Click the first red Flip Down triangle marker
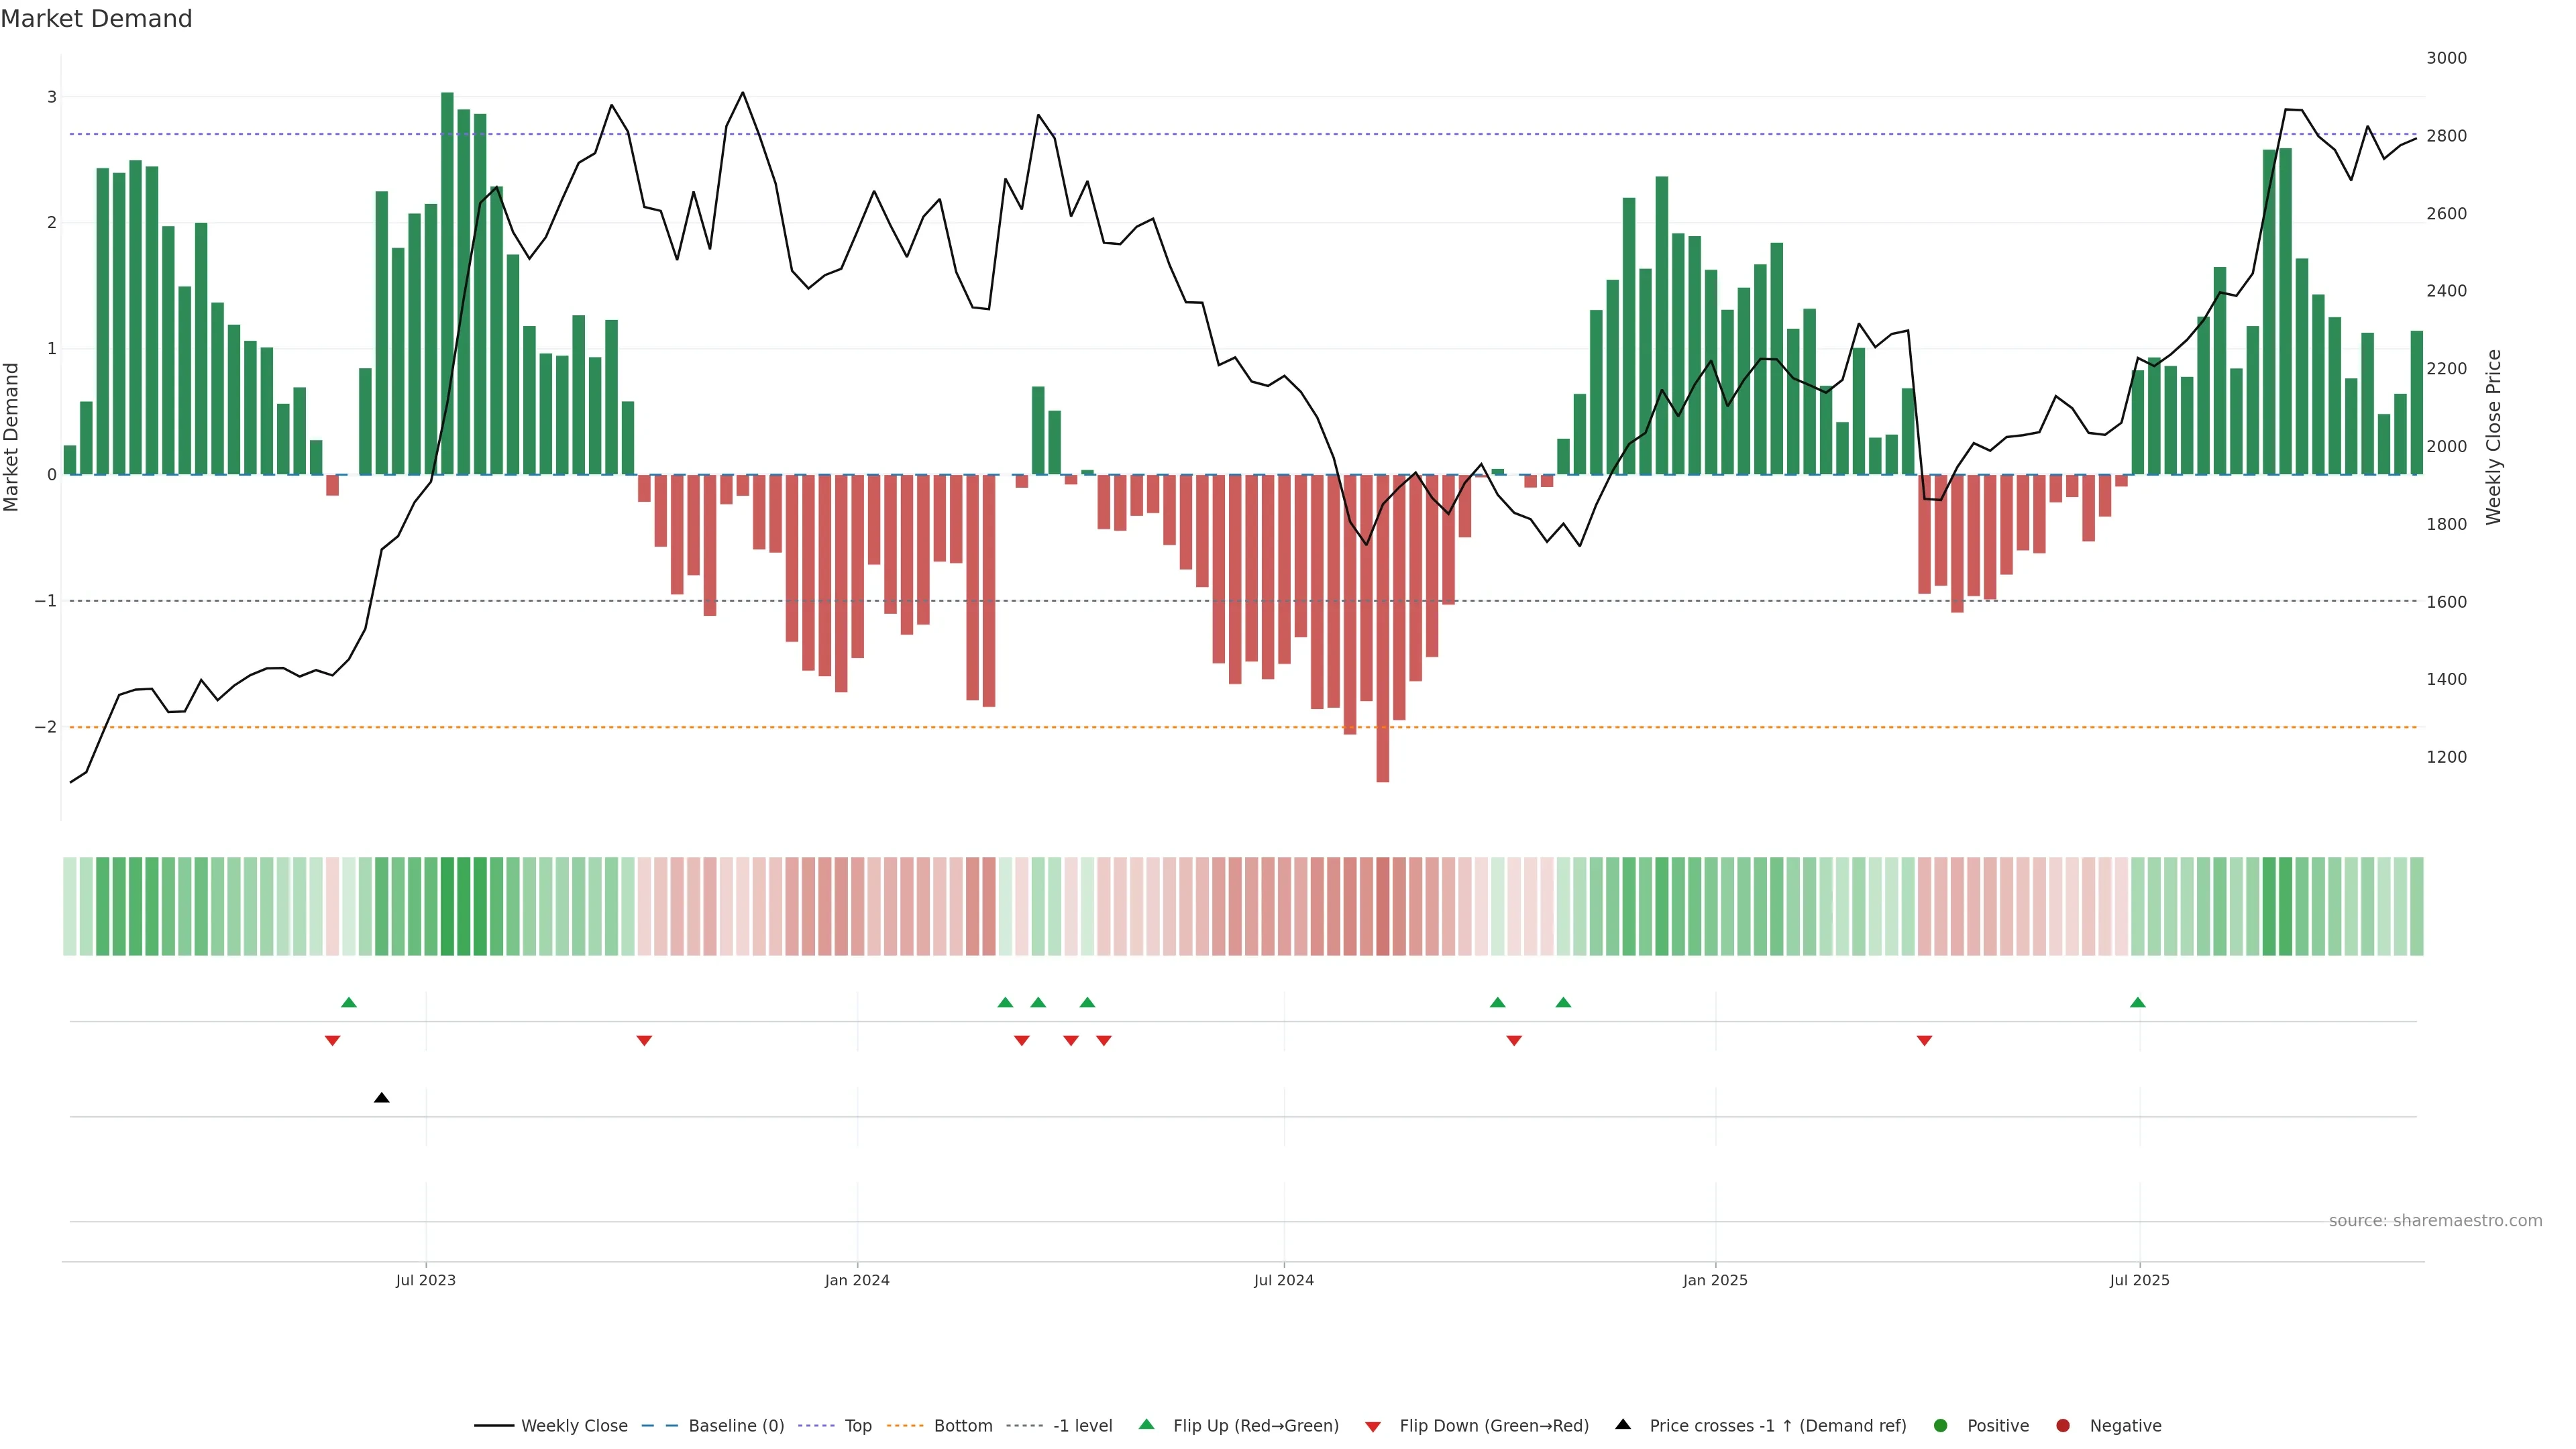 [x=332, y=1041]
